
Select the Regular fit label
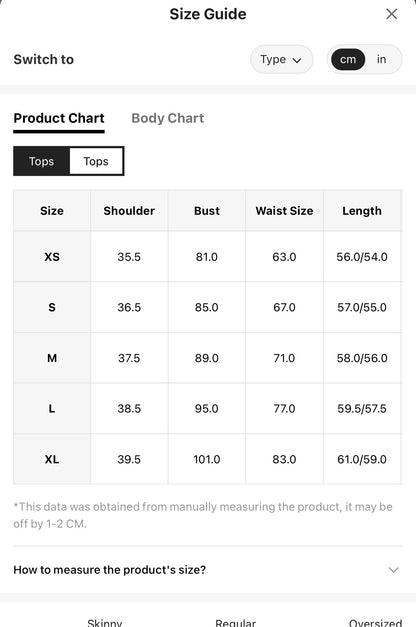click(x=235, y=622)
